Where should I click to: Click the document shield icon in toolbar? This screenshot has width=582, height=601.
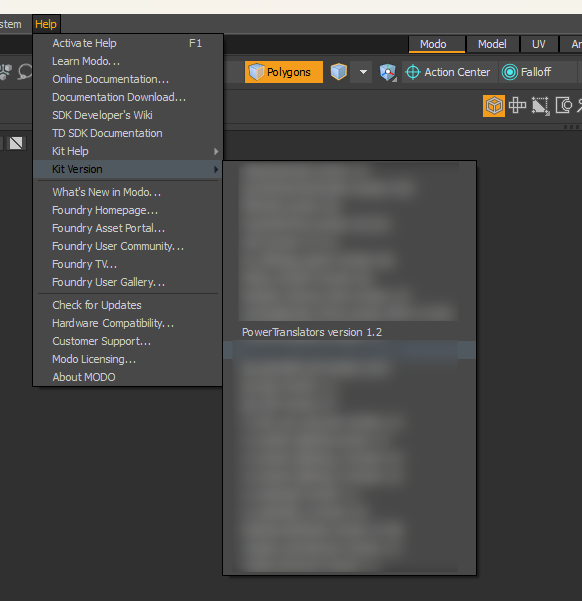[x=564, y=105]
